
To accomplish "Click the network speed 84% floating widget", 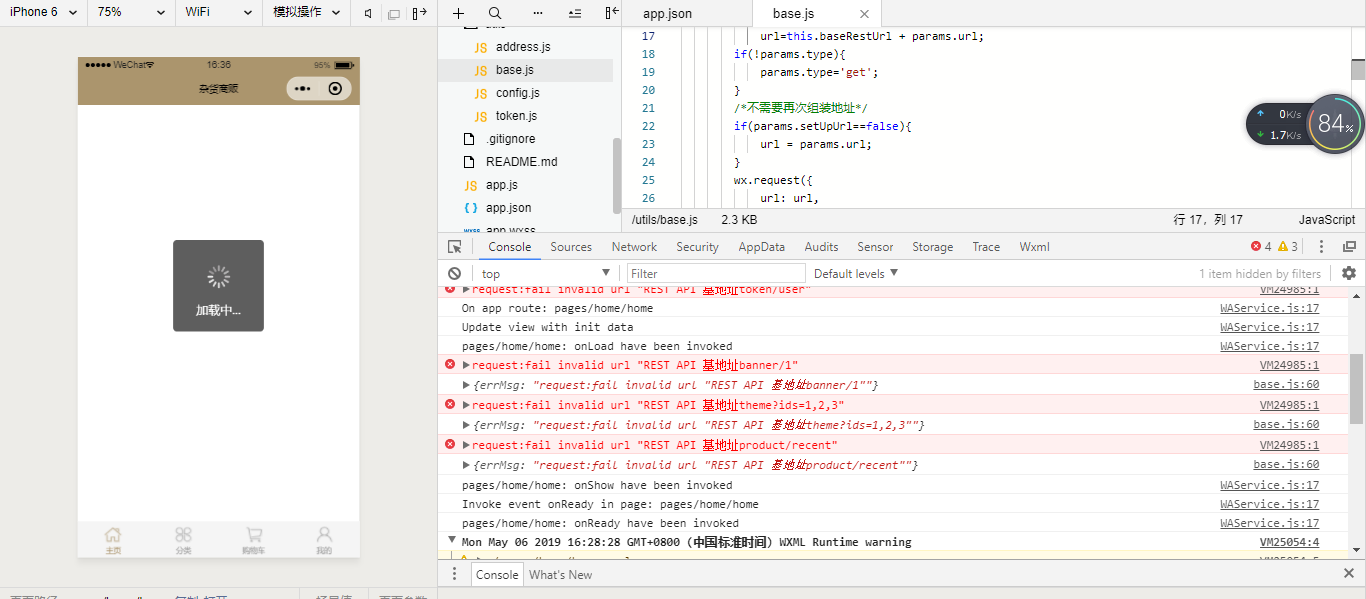I will [1335, 124].
